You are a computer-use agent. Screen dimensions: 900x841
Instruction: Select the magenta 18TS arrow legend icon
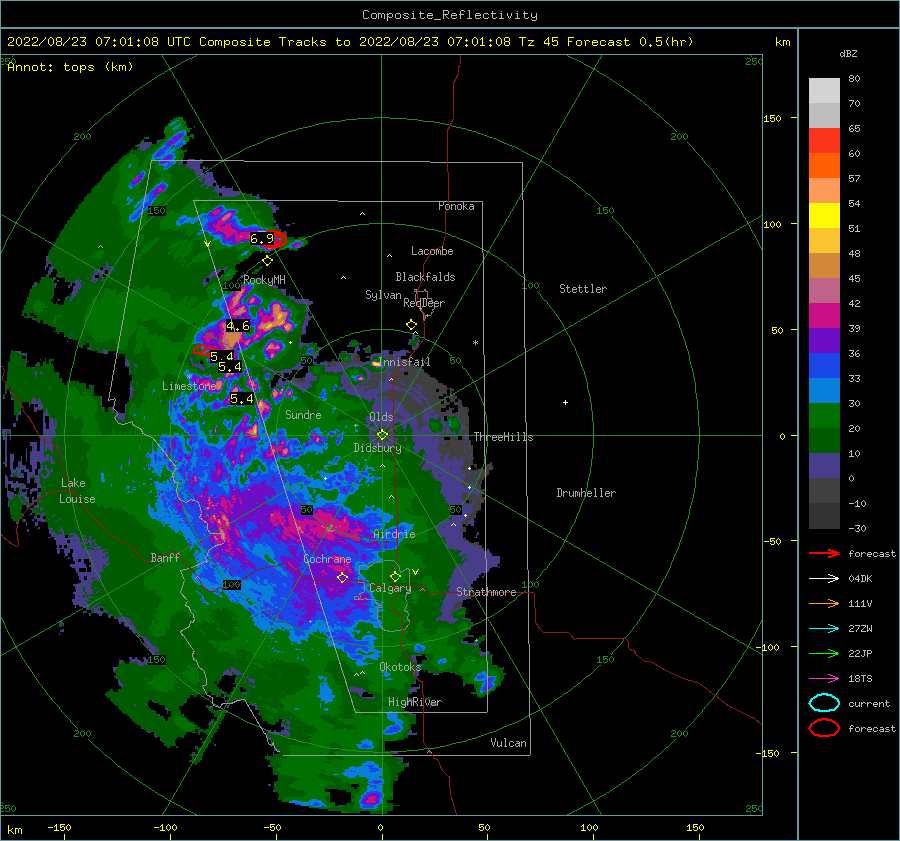point(824,679)
